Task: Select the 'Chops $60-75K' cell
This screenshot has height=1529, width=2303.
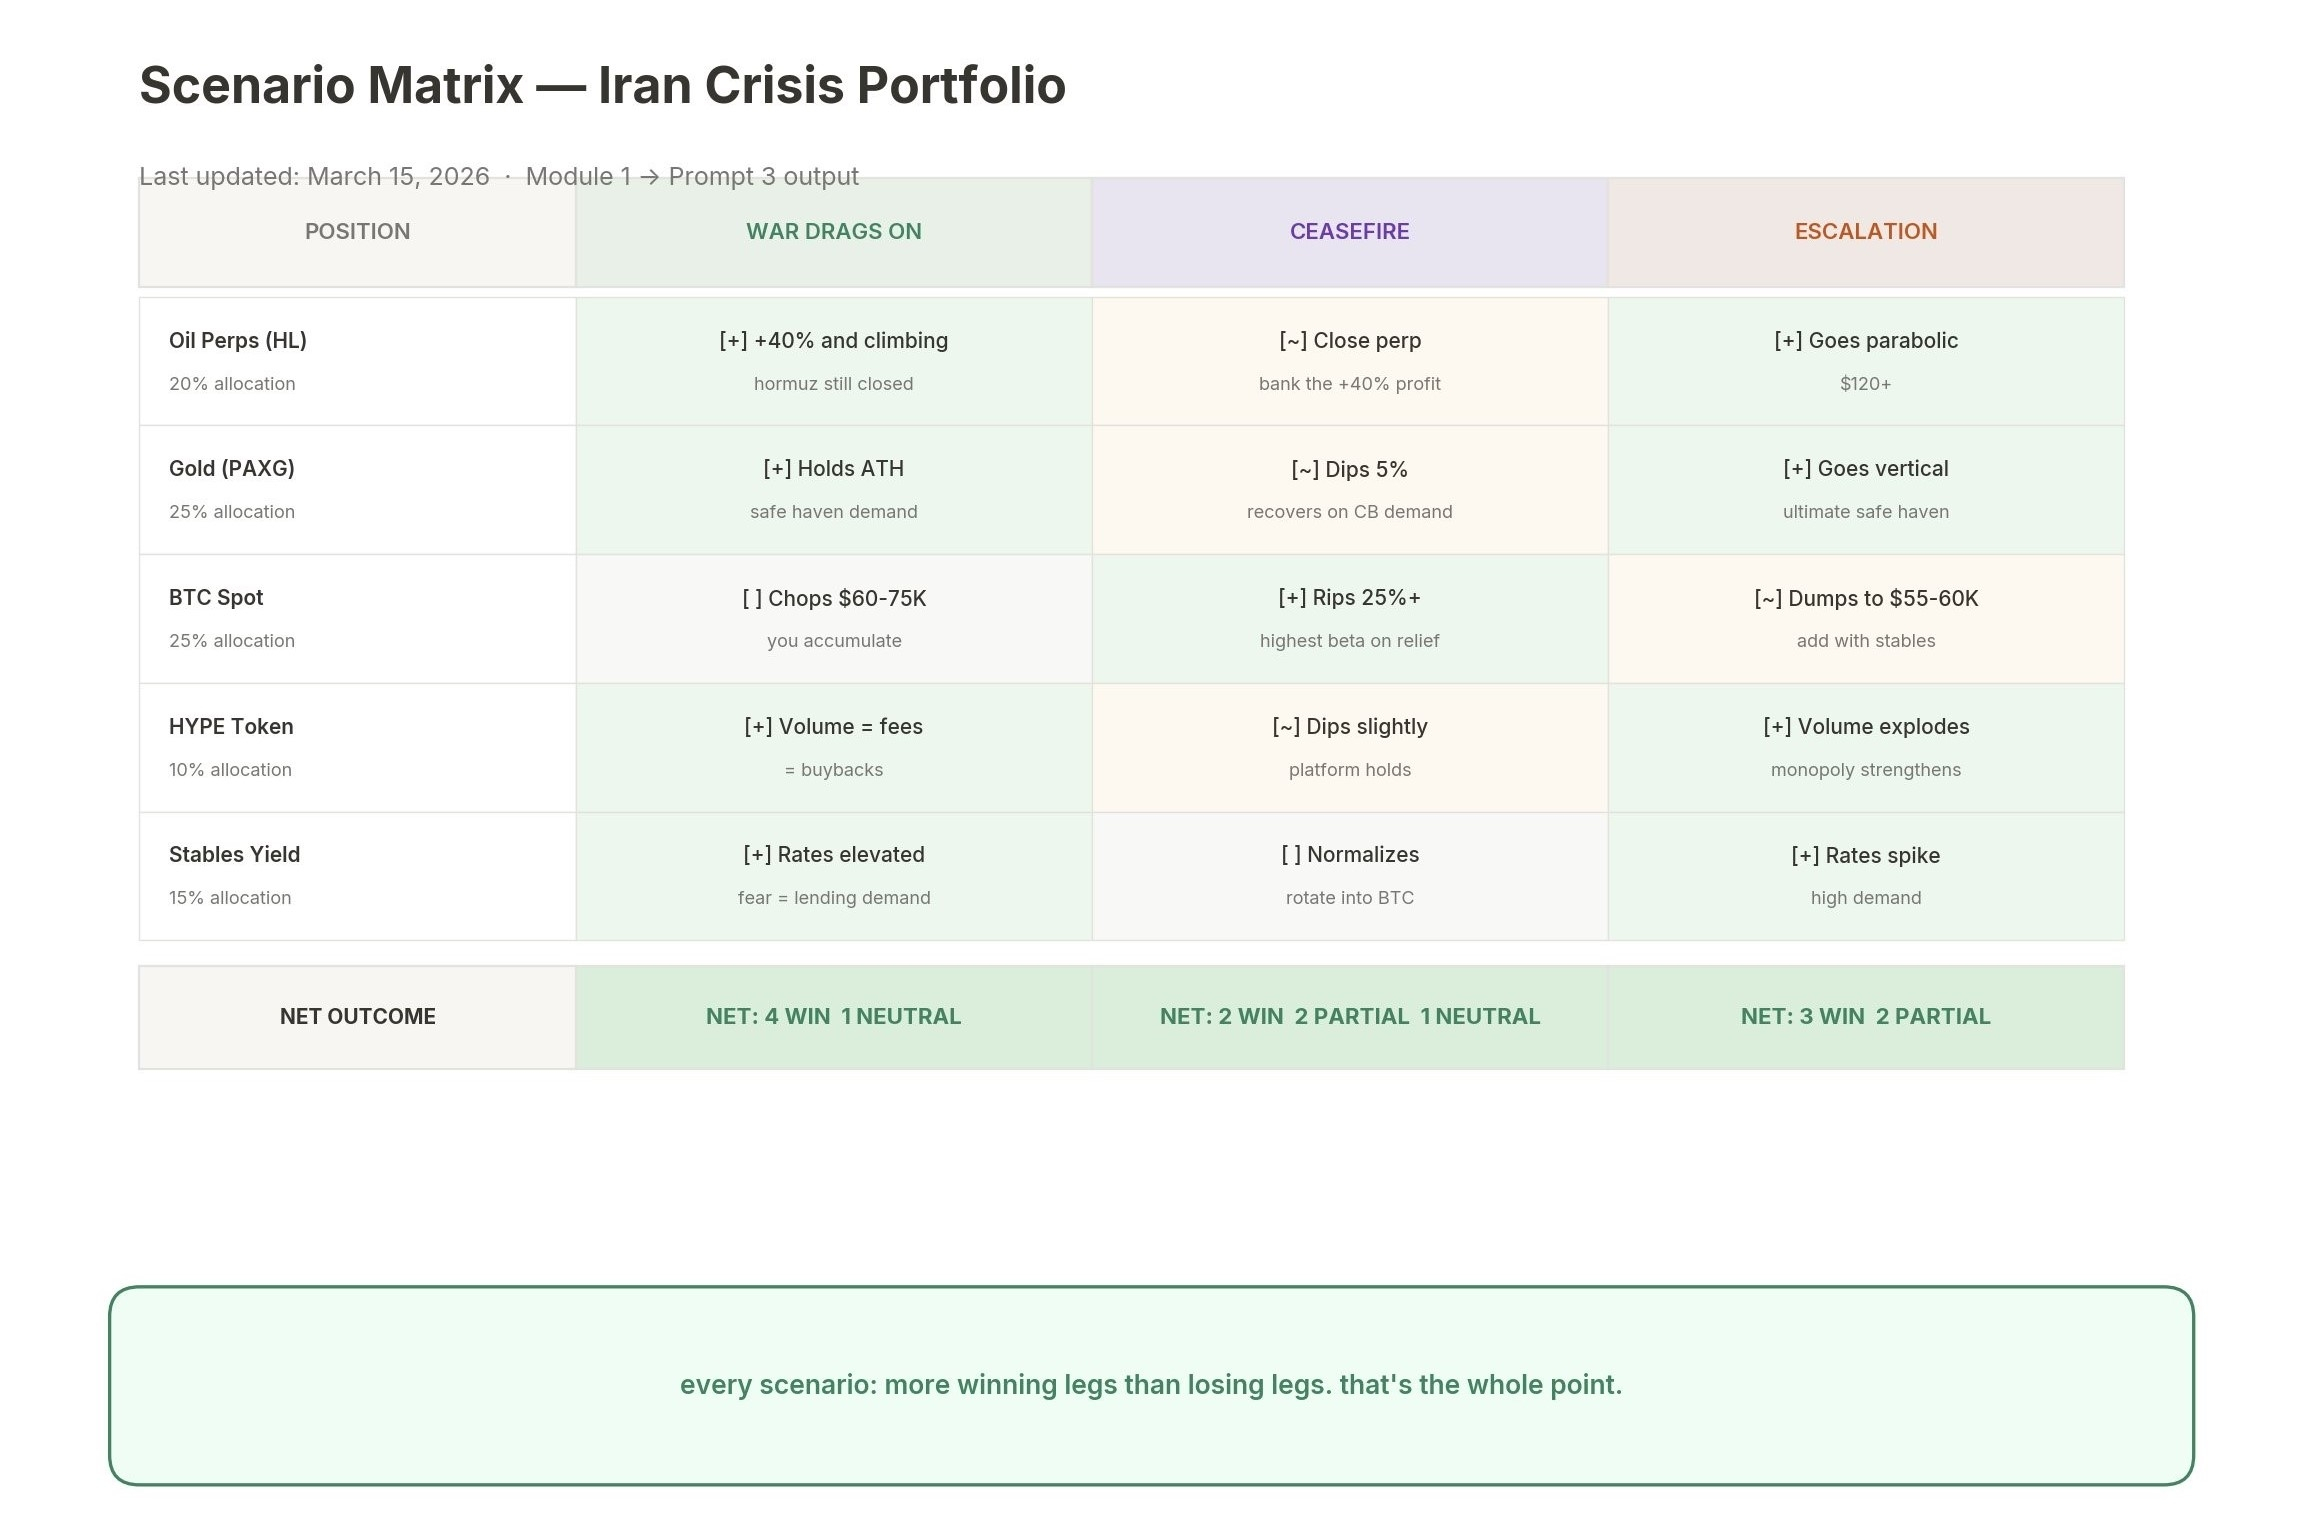Action: (x=833, y=618)
